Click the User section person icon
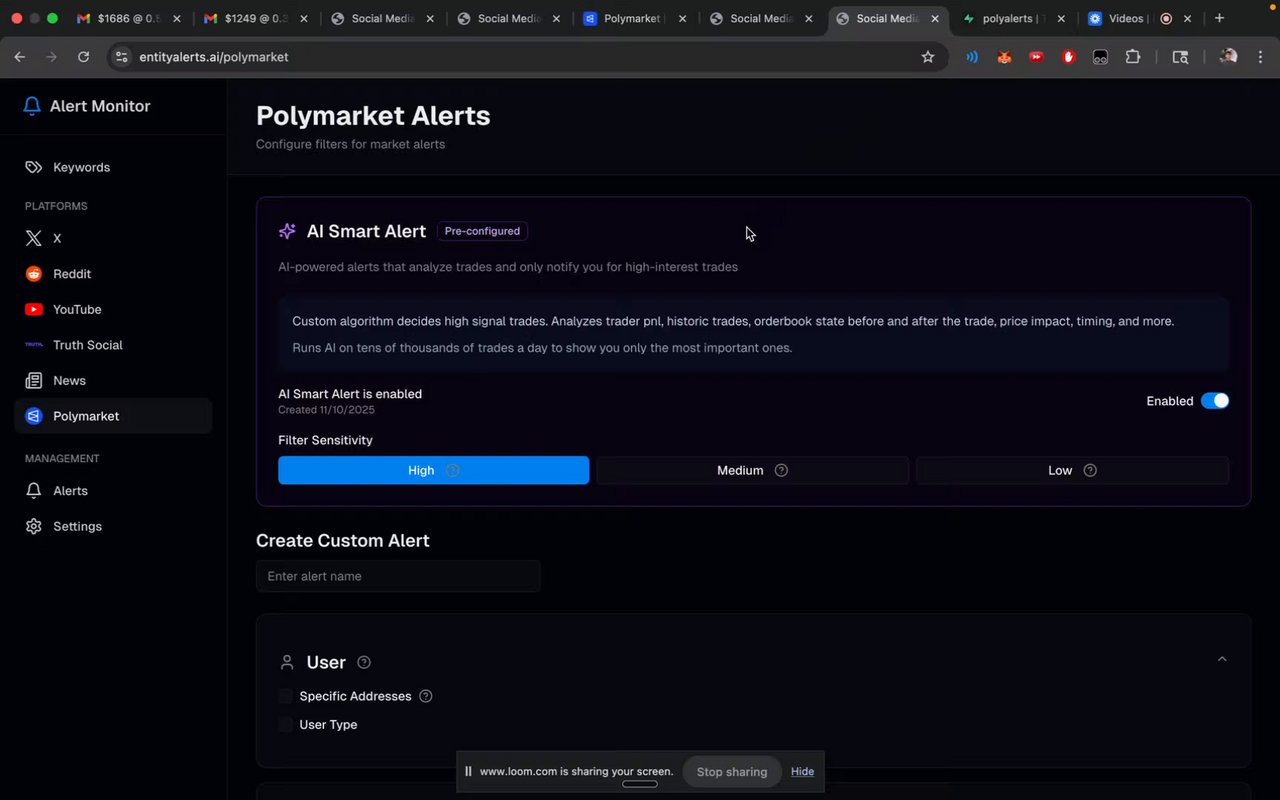Screen dimensions: 1280x800 pos(287,662)
